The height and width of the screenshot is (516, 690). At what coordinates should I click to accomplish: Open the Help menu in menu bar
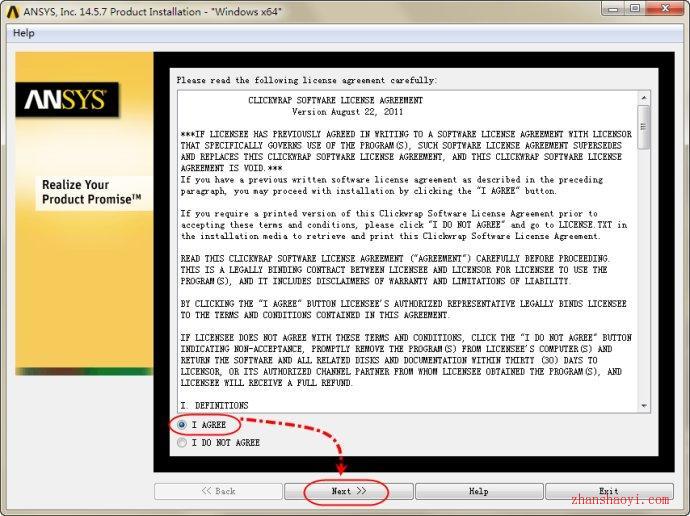24,33
